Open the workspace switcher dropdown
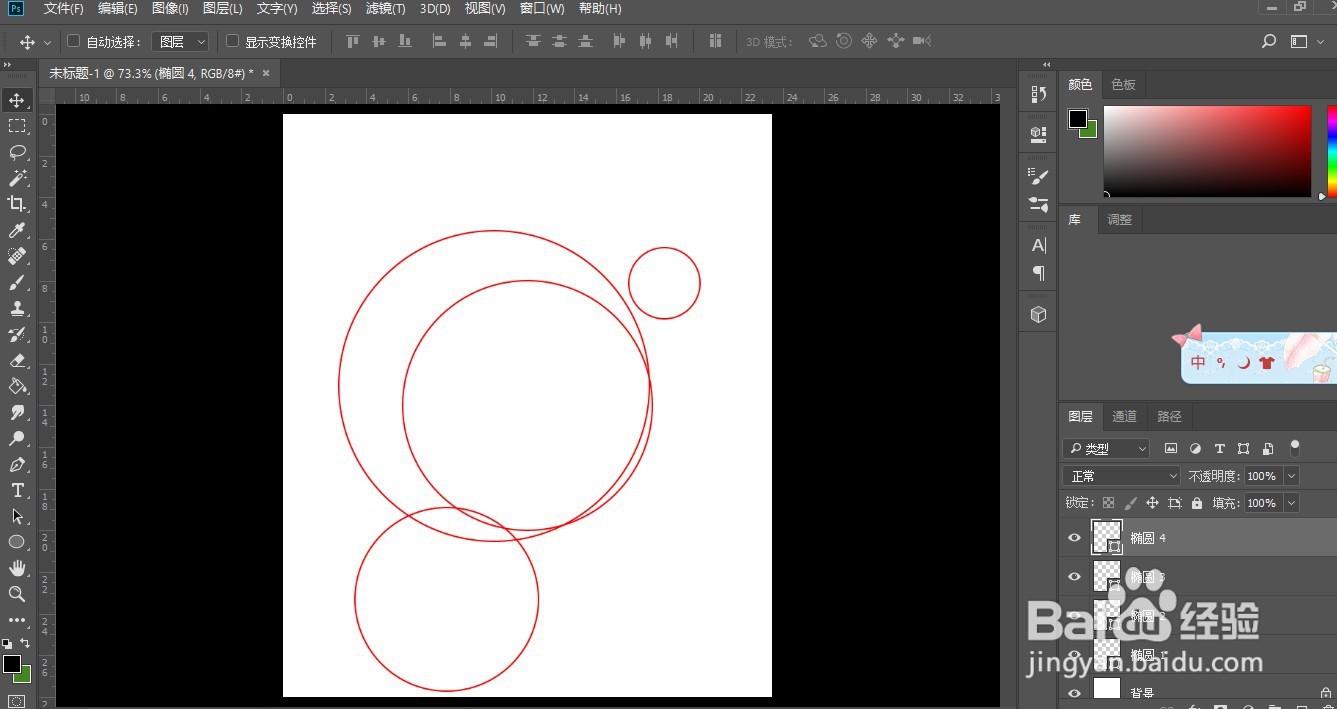 [x=1305, y=41]
